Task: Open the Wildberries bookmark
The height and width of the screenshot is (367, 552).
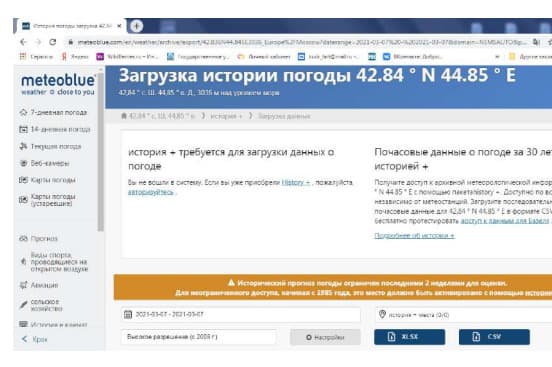Action: pos(128,56)
